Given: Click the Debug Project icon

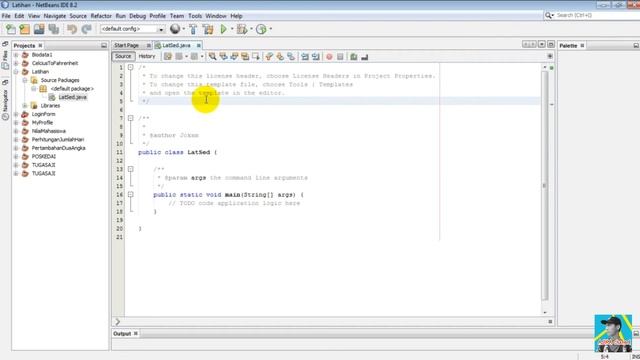Looking at the screenshot, I should (x=242, y=29).
